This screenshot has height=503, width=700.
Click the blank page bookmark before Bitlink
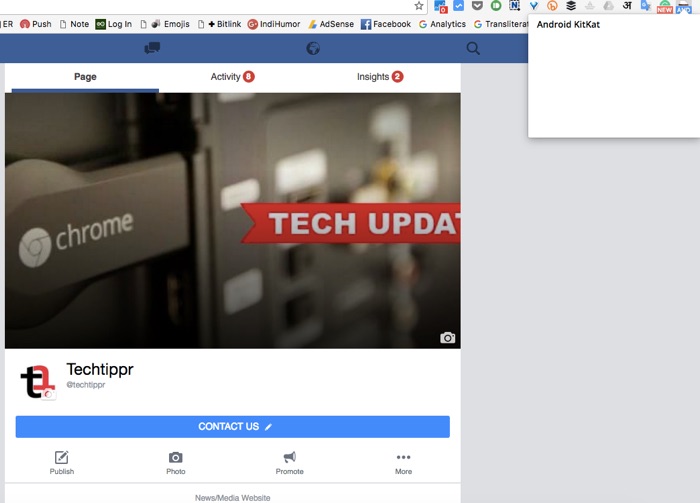click(201, 24)
